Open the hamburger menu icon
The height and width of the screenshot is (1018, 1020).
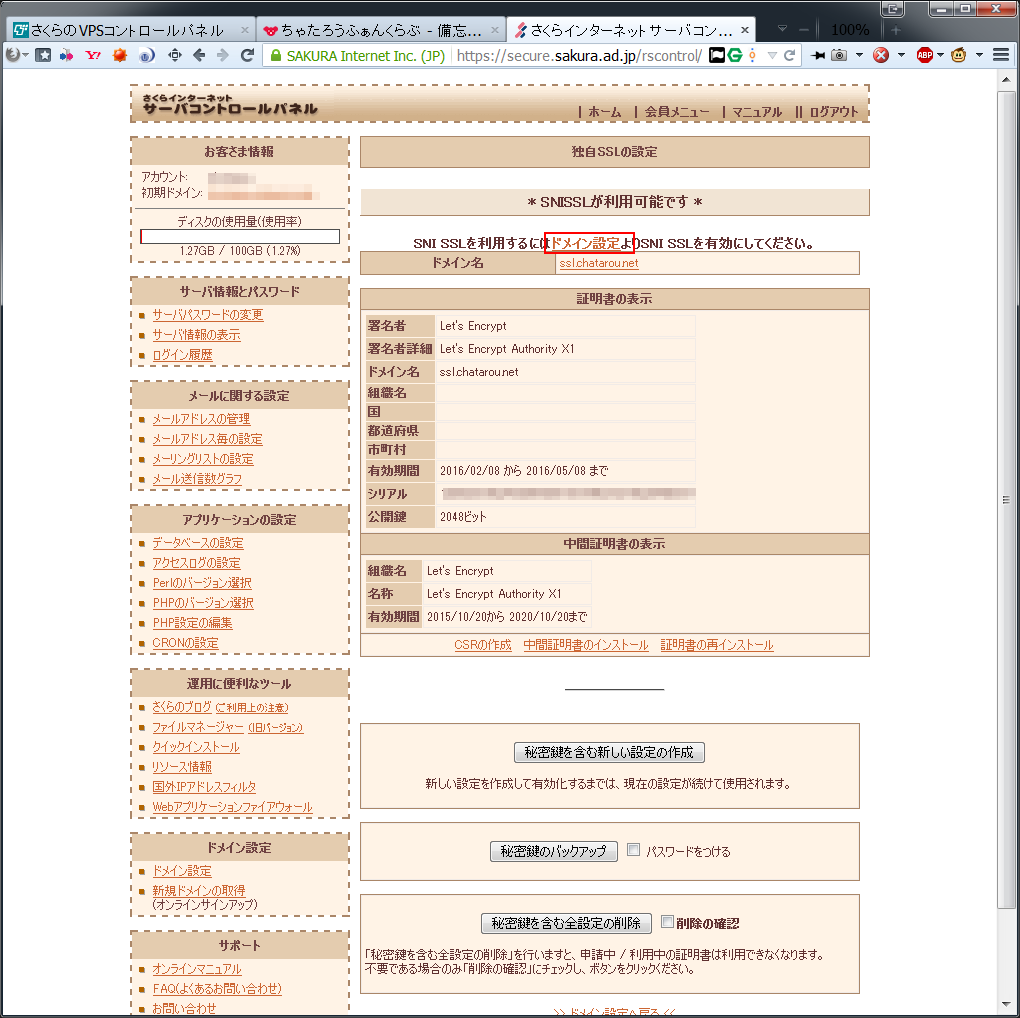[1000, 55]
